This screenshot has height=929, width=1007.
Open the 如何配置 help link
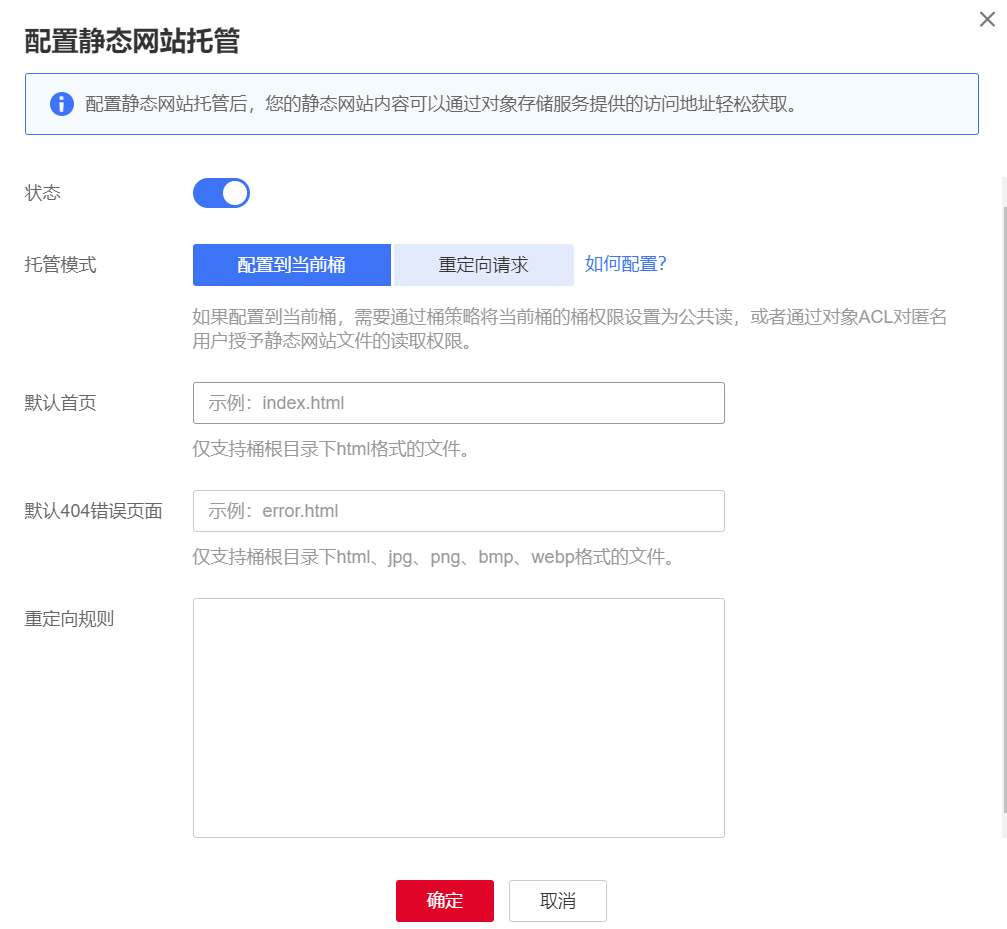(x=623, y=264)
